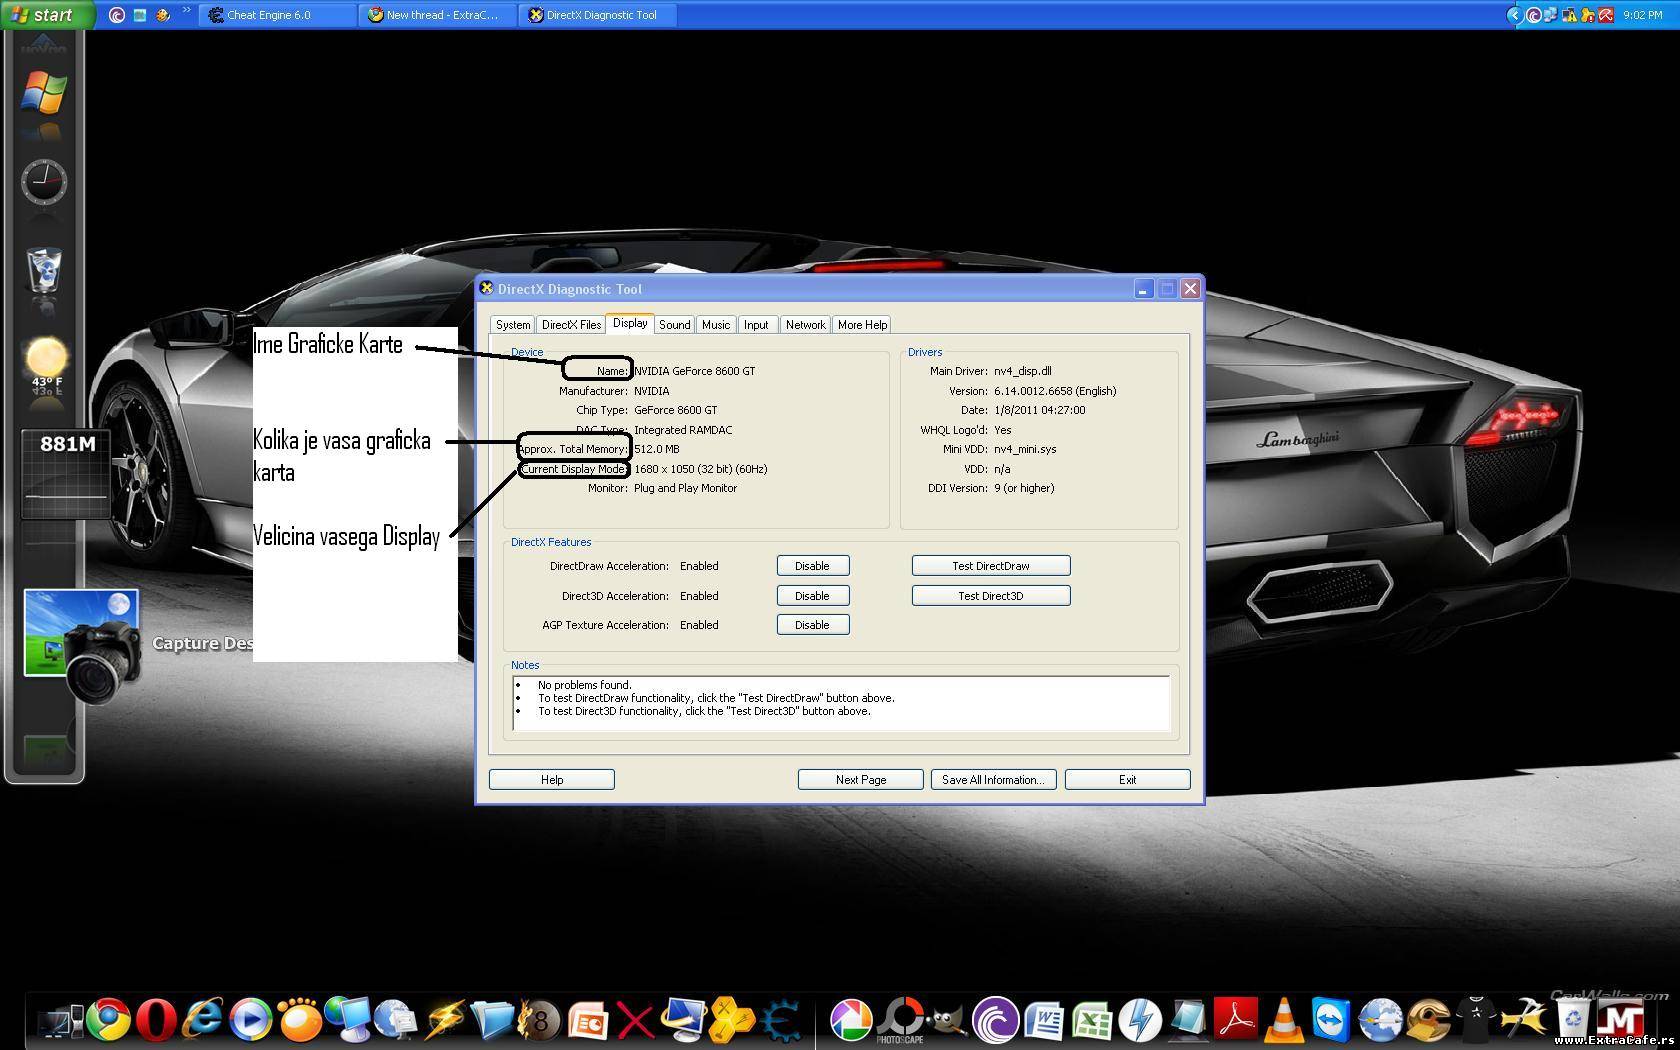The image size is (1680, 1050).
Task: Switch to Cheat Engine 6.0 taskbar item
Action: tap(277, 15)
